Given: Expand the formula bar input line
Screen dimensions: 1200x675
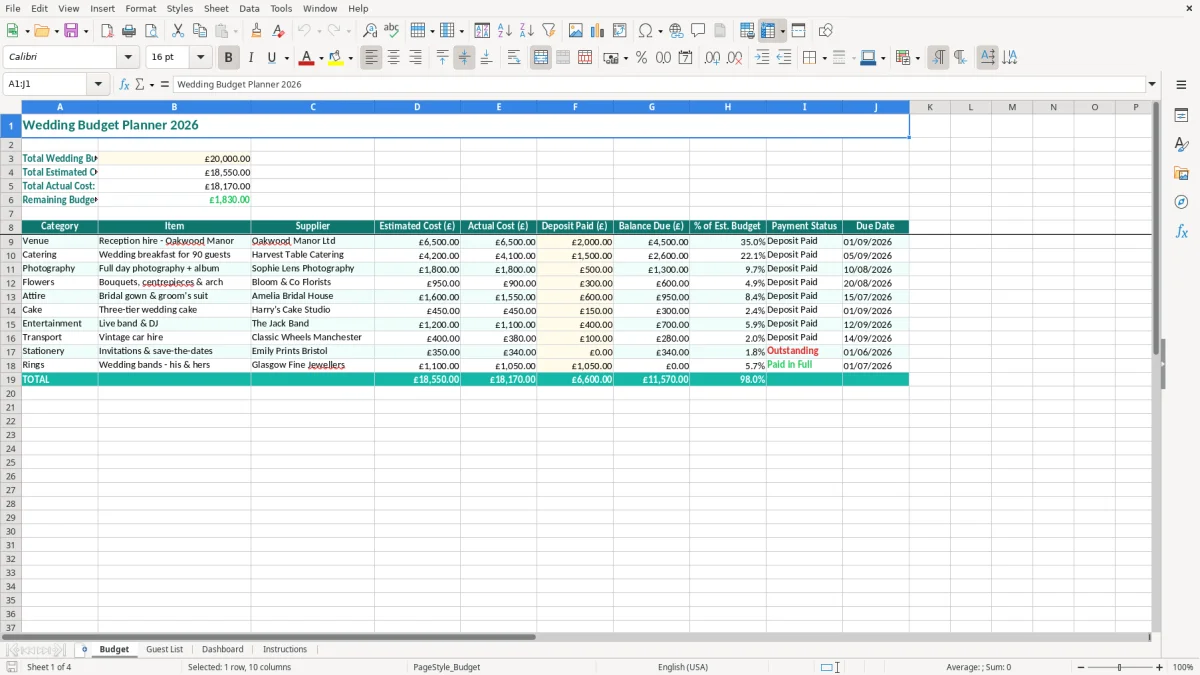Looking at the screenshot, I should click(x=1152, y=85).
